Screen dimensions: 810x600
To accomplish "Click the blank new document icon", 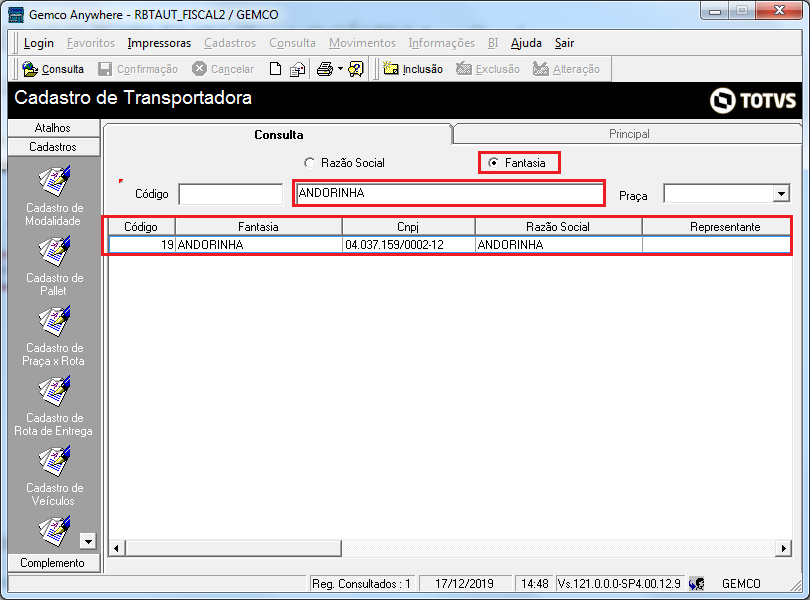I will pos(275,69).
